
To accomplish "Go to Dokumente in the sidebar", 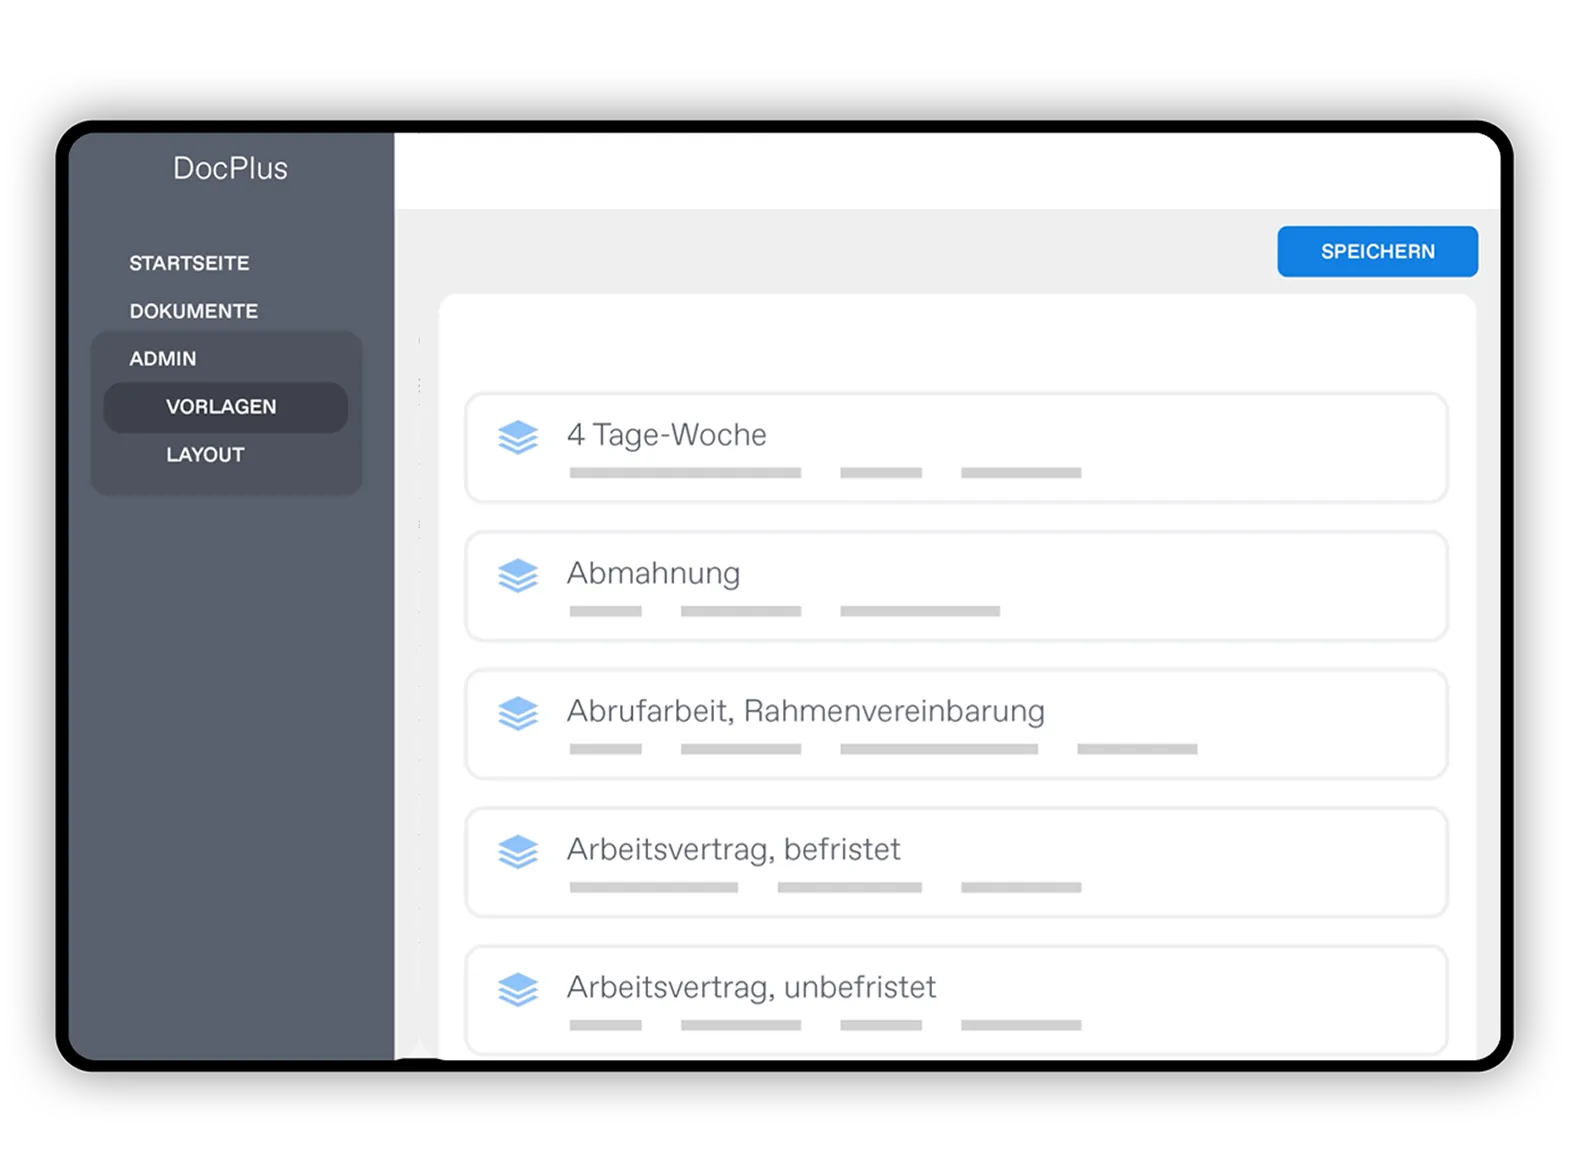I will (194, 311).
